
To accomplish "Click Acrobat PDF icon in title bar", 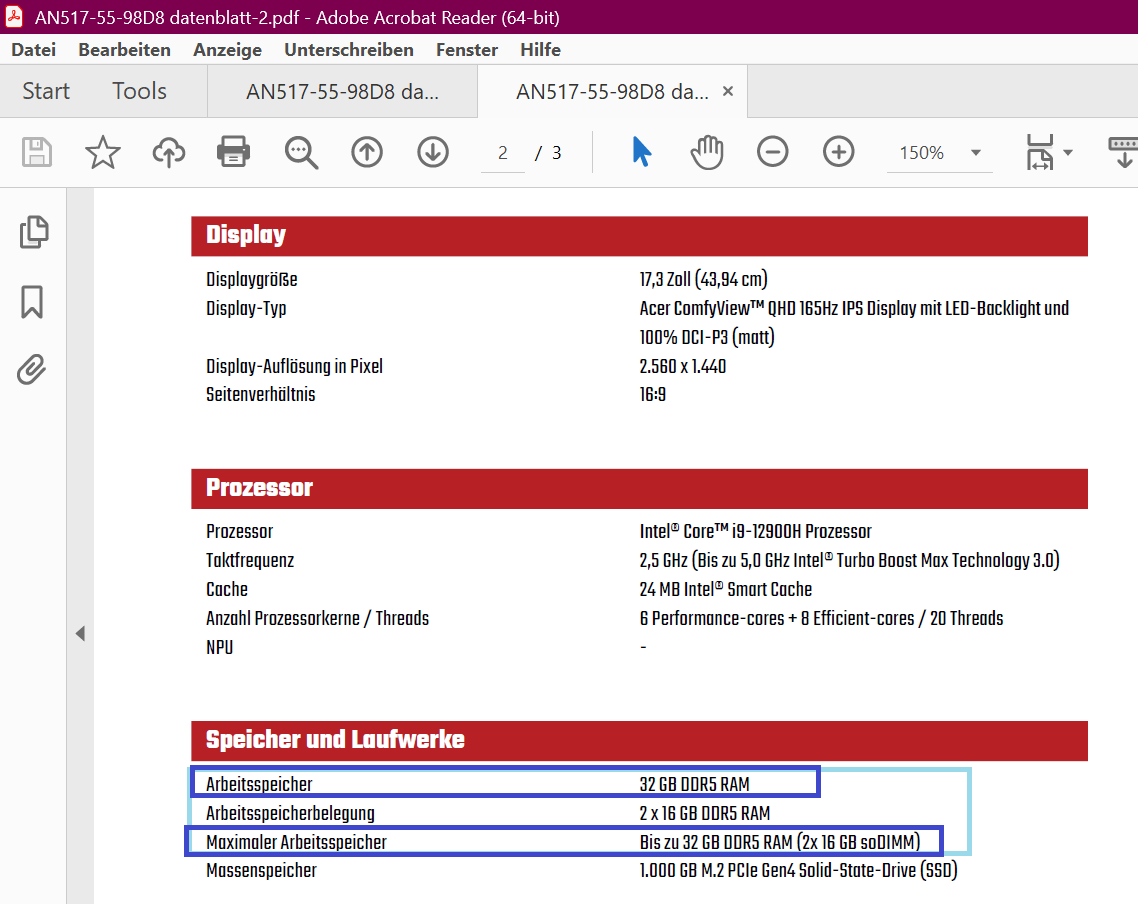I will point(14,17).
